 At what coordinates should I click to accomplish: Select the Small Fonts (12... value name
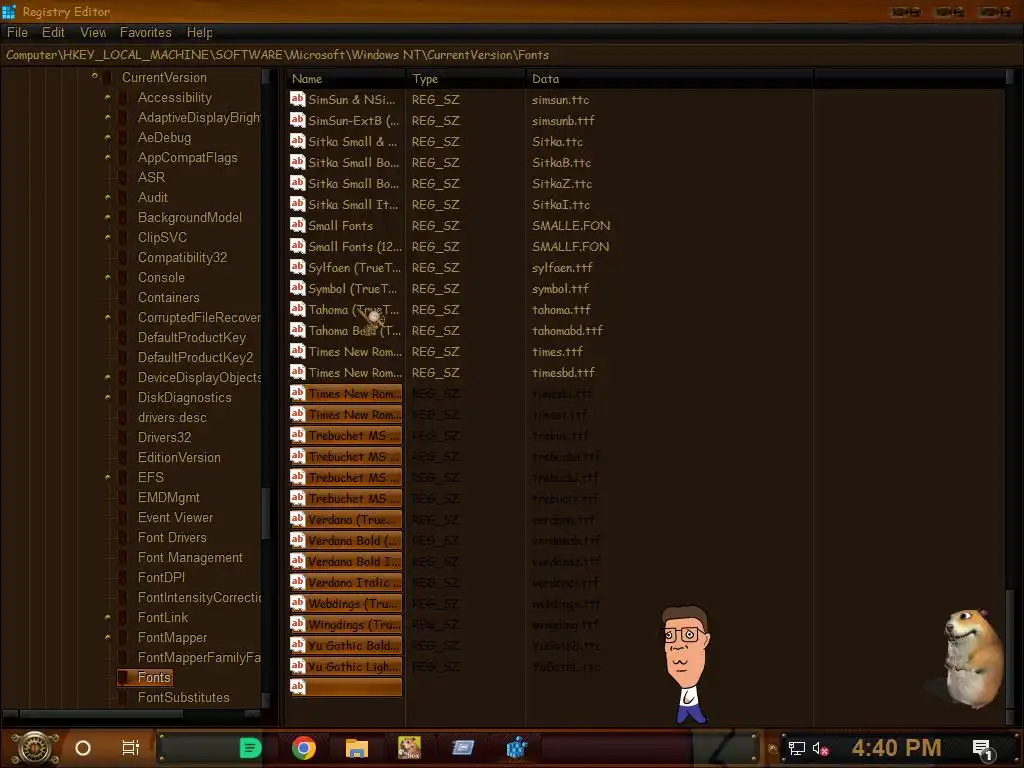pos(355,247)
